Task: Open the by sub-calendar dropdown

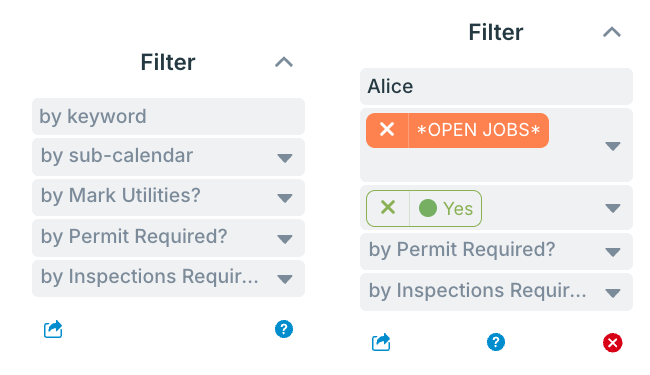Action: click(168, 157)
